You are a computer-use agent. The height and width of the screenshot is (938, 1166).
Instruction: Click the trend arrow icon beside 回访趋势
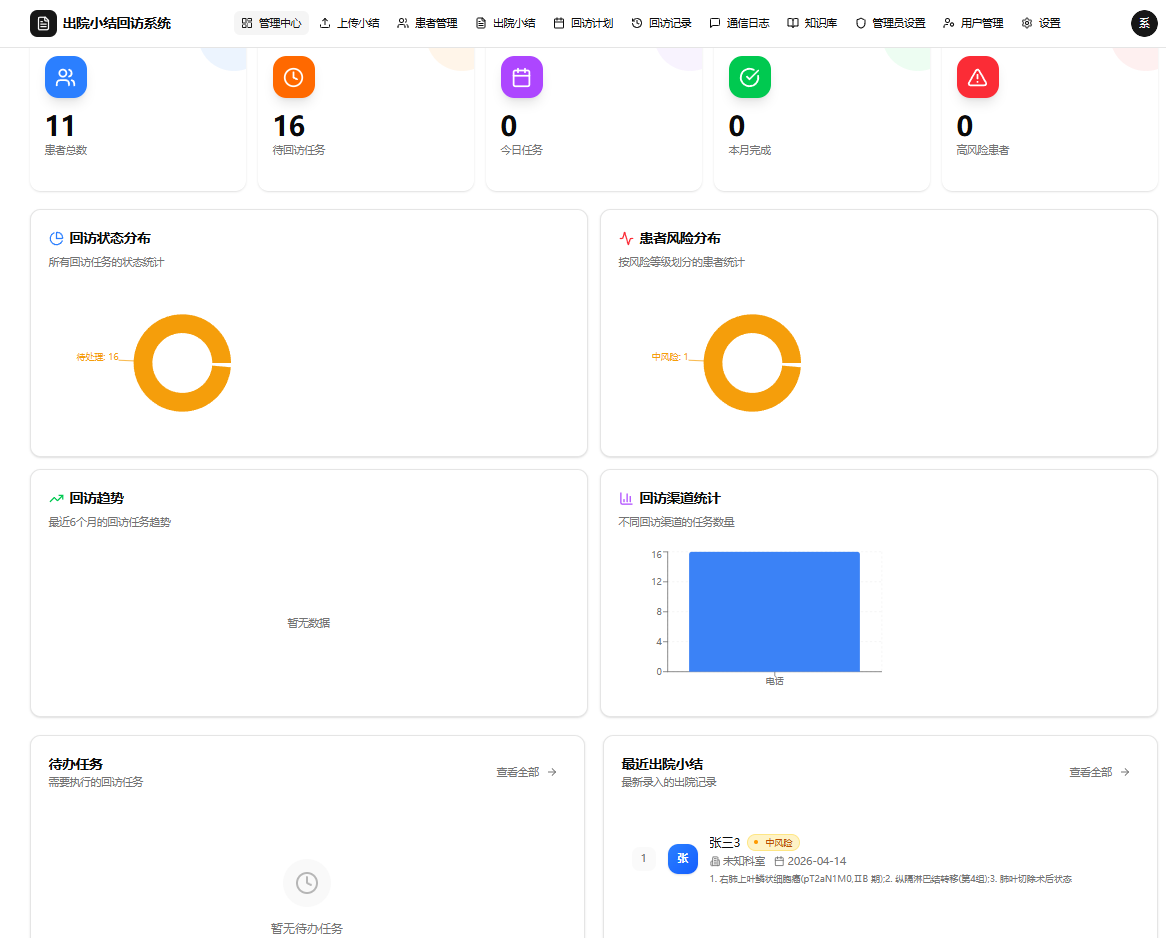[56, 498]
